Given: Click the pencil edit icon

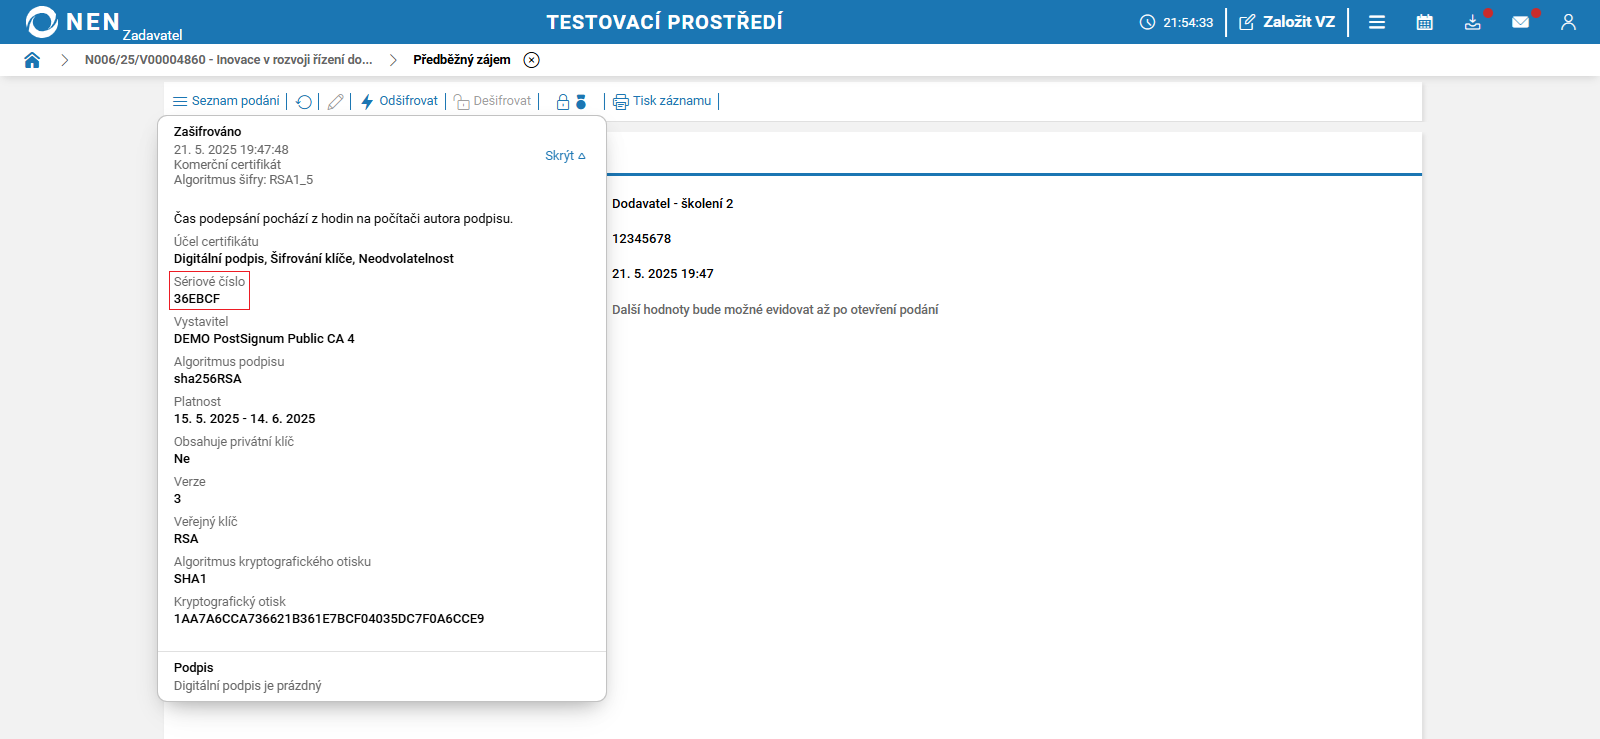Looking at the screenshot, I should click(336, 102).
